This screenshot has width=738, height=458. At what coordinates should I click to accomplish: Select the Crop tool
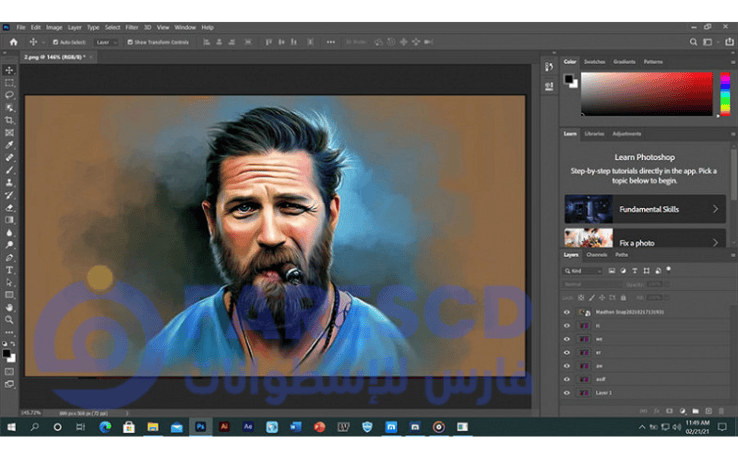point(9,121)
